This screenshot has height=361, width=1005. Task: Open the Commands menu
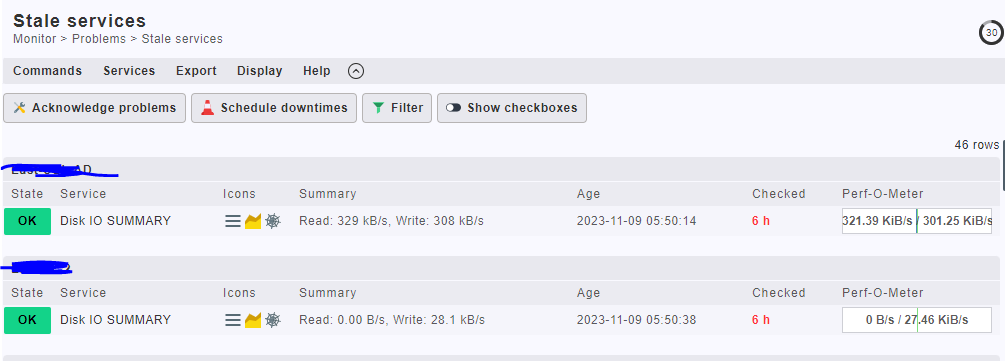[x=47, y=71]
